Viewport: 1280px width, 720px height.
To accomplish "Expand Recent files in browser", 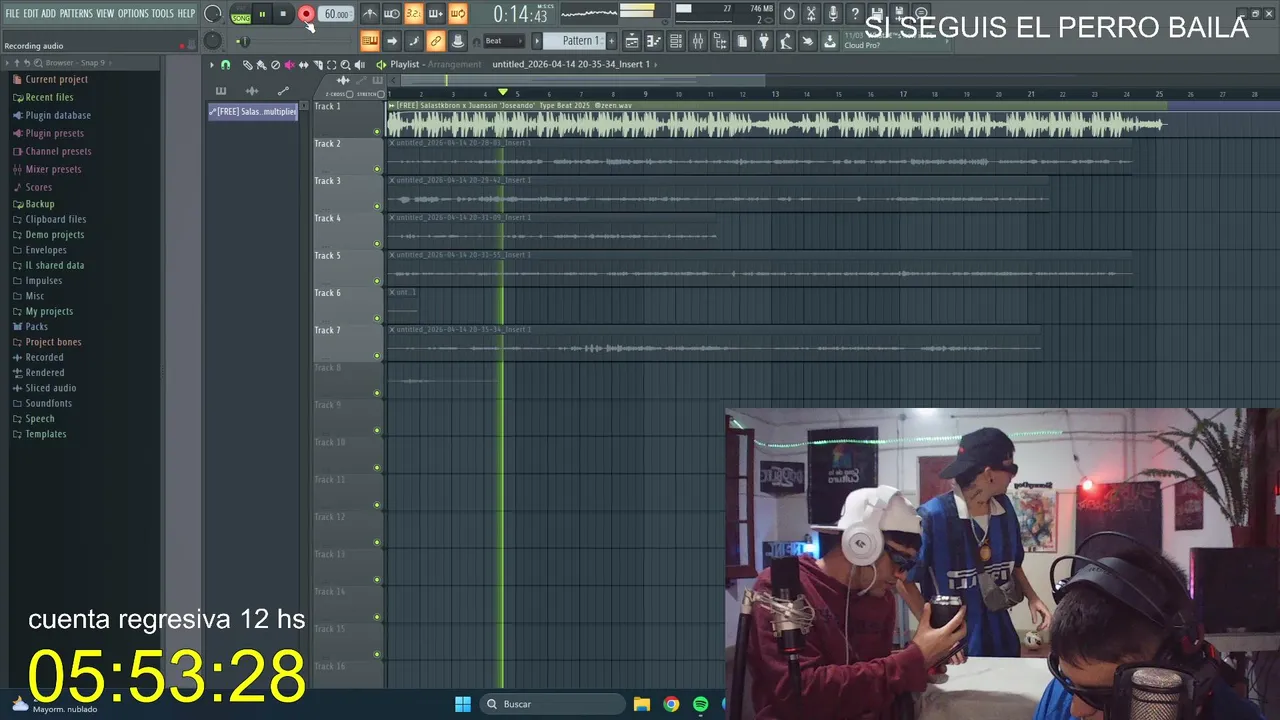I will coord(43,97).
